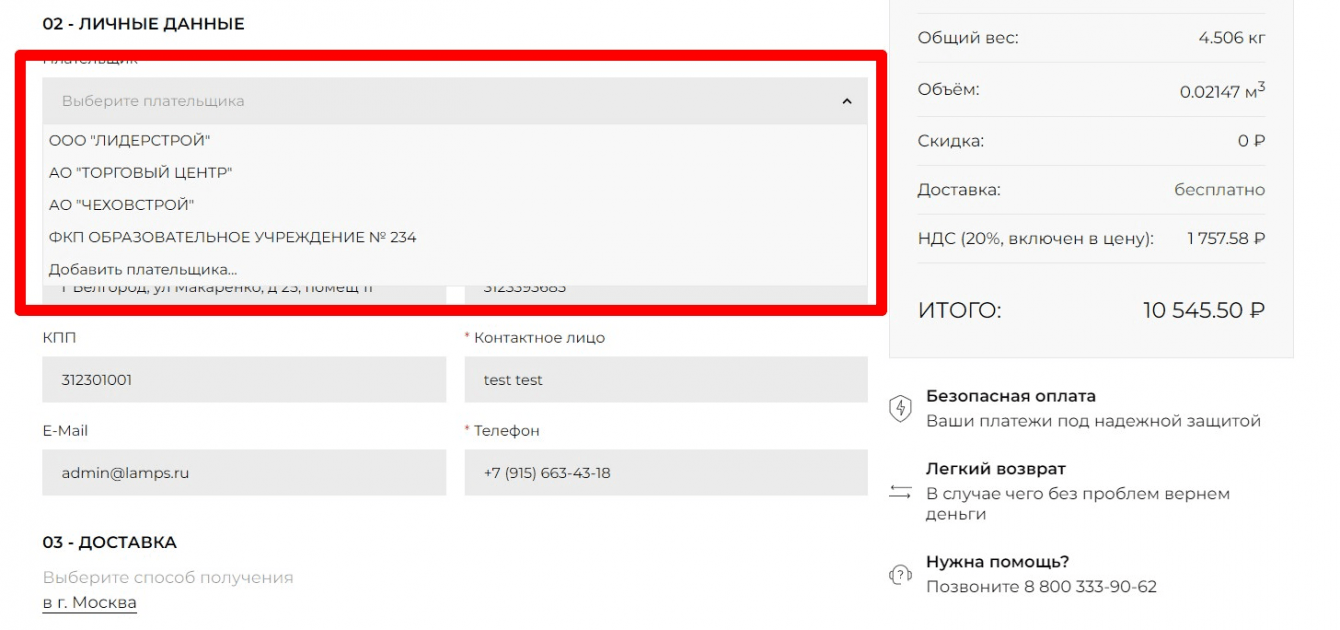Collapse payer dropdown using the chevron arrow
The height and width of the screenshot is (630, 1340).
(x=847, y=101)
